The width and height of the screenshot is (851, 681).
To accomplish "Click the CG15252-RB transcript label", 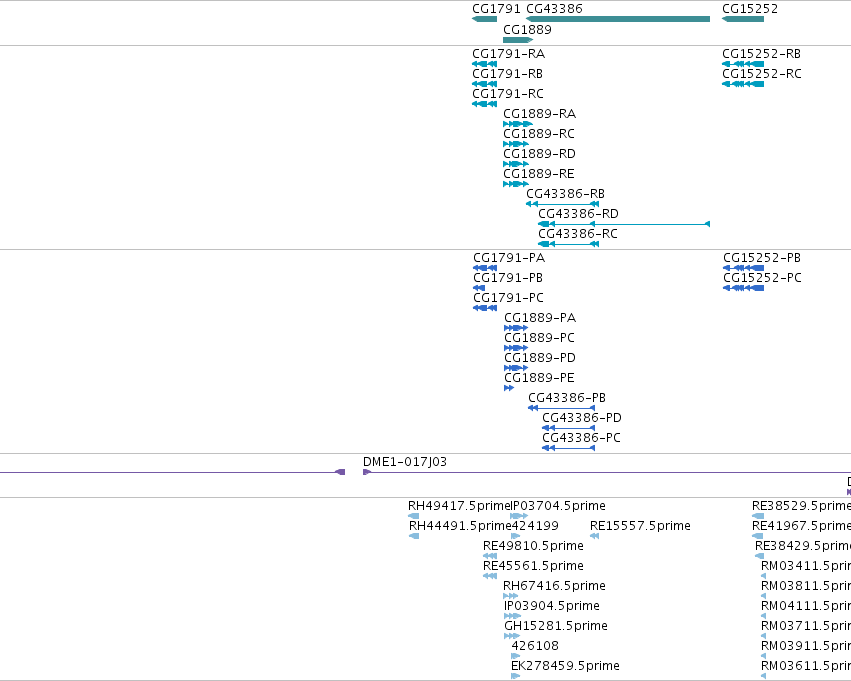I will click(761, 54).
